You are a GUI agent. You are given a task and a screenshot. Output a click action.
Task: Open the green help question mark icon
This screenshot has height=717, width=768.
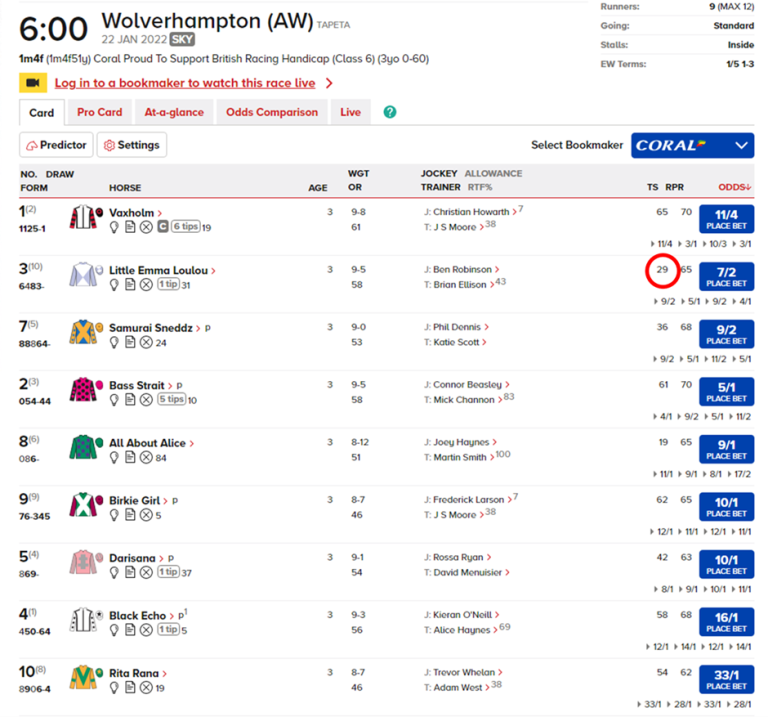[389, 112]
